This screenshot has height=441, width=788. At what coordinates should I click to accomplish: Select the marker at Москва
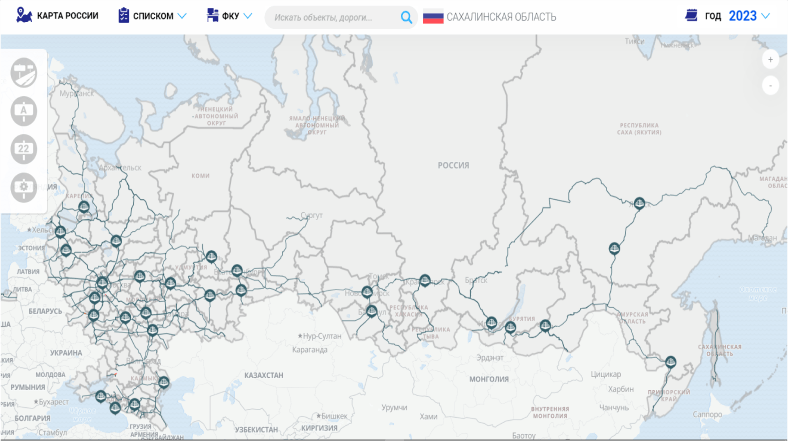[x=102, y=283]
